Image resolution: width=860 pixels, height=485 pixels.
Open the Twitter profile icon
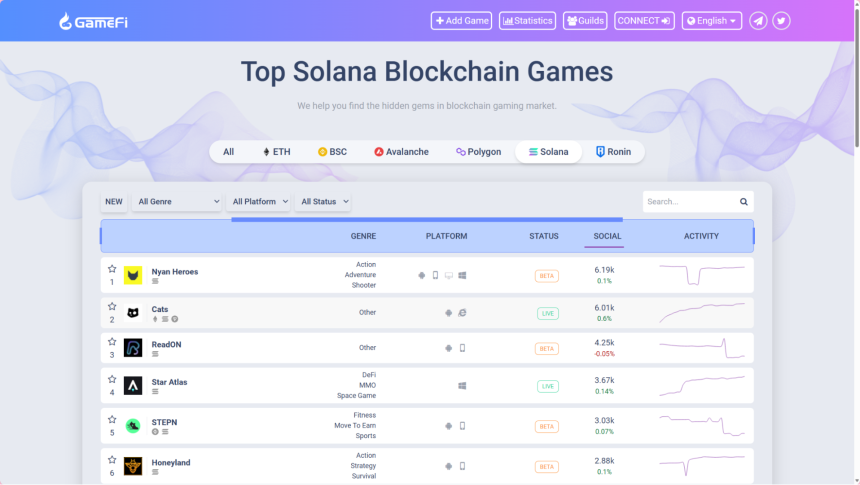click(781, 21)
